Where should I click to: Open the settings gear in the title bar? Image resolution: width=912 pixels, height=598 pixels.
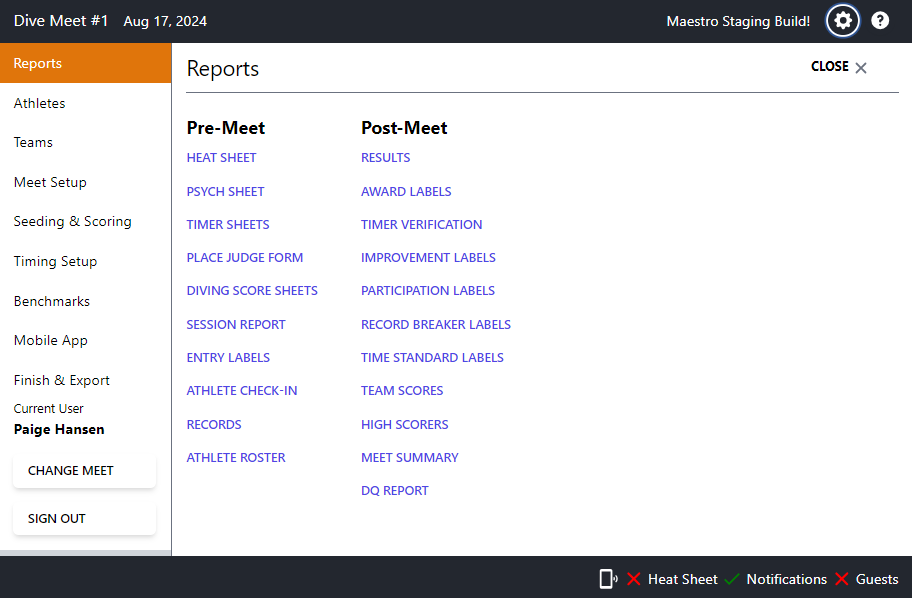[842, 20]
